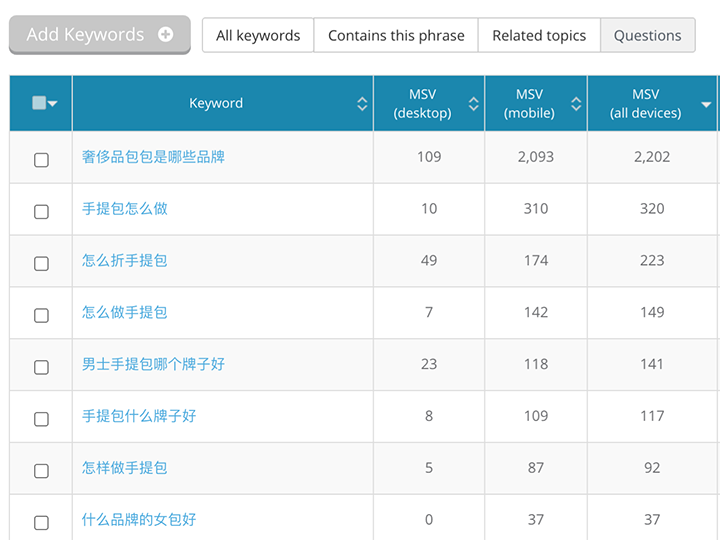This screenshot has width=720, height=540.
Task: Click the plus icon on Add Keywords
Action: (x=166, y=34)
